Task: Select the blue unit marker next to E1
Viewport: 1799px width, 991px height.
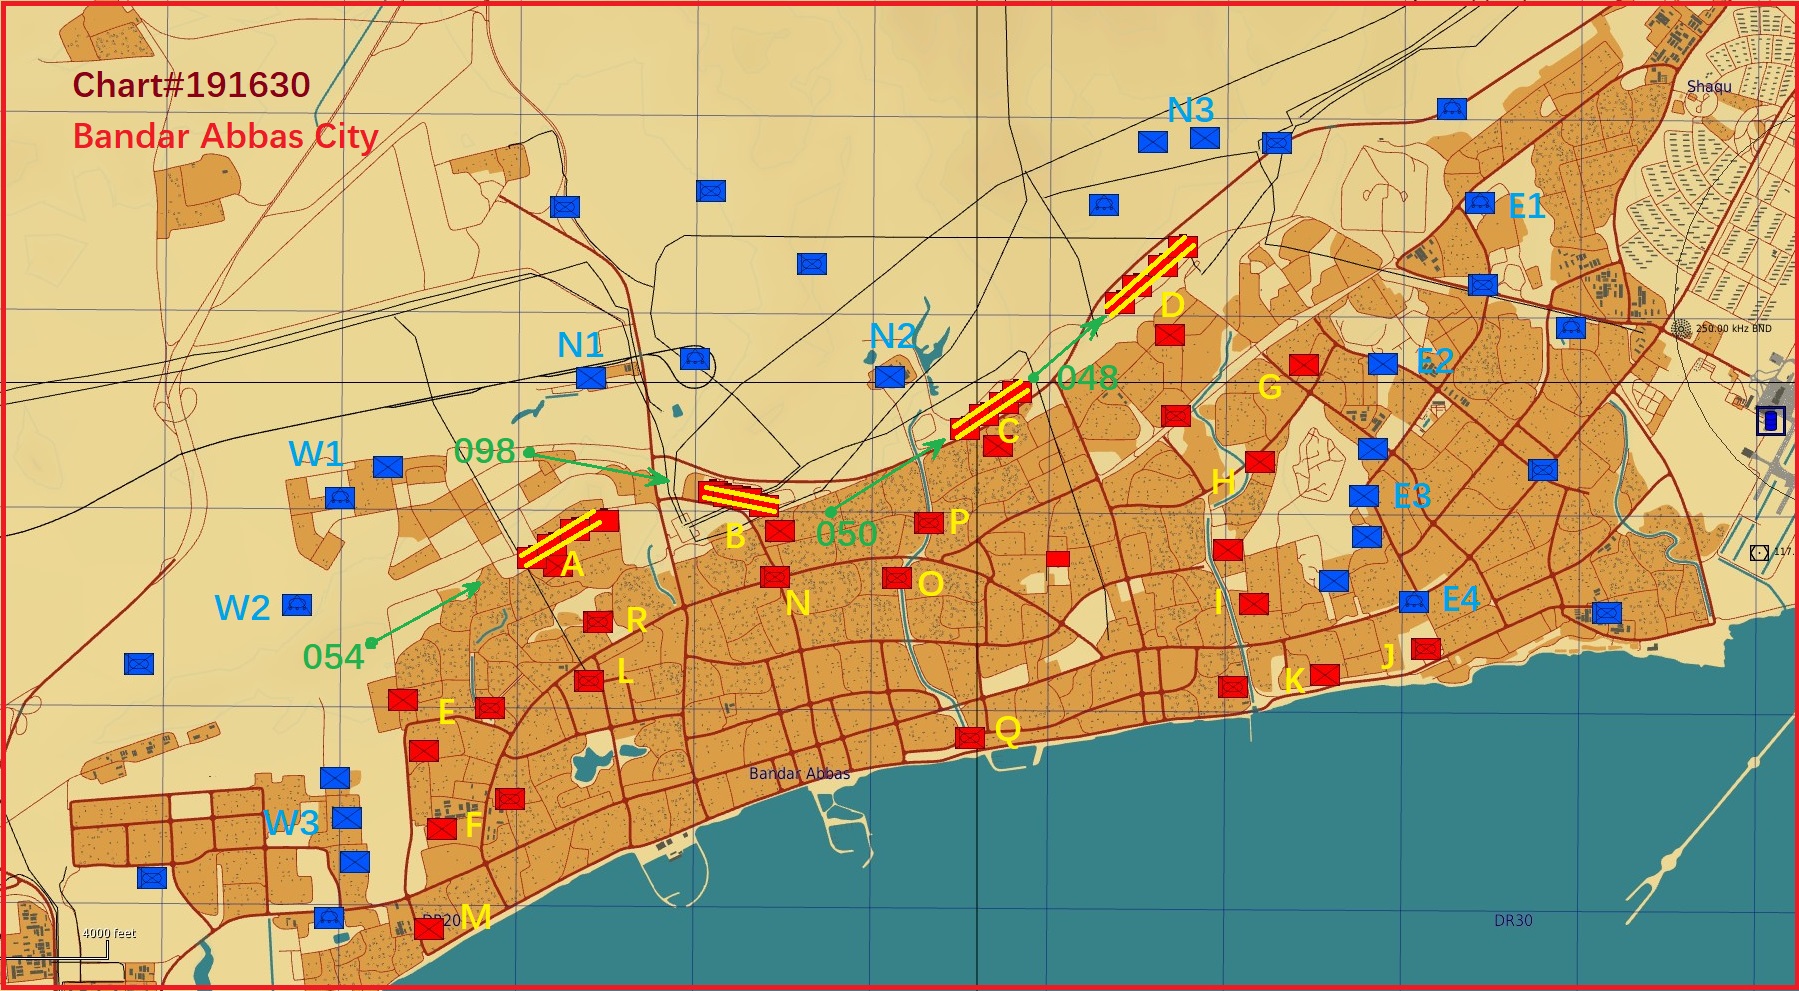Action: 1479,203
